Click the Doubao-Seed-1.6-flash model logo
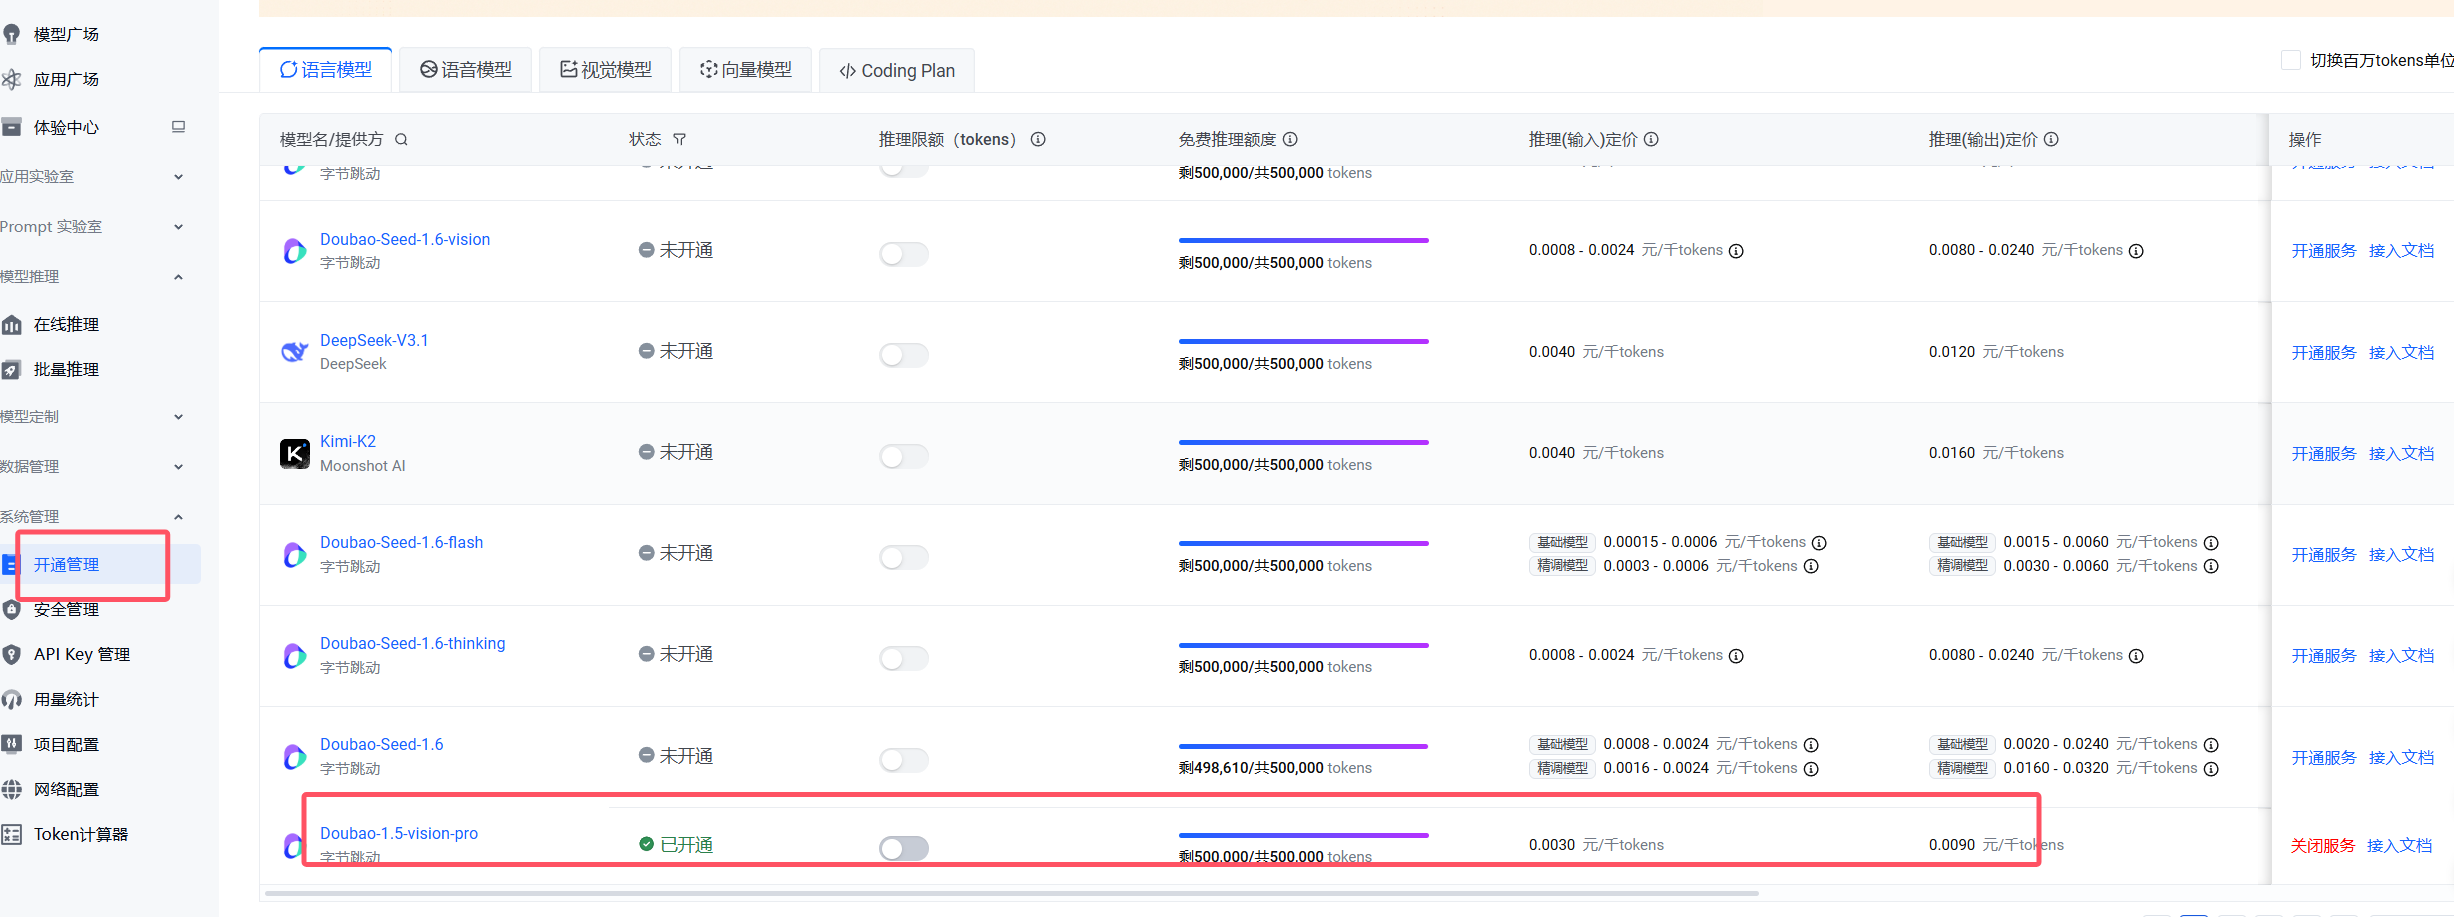This screenshot has width=2454, height=917. tap(295, 555)
